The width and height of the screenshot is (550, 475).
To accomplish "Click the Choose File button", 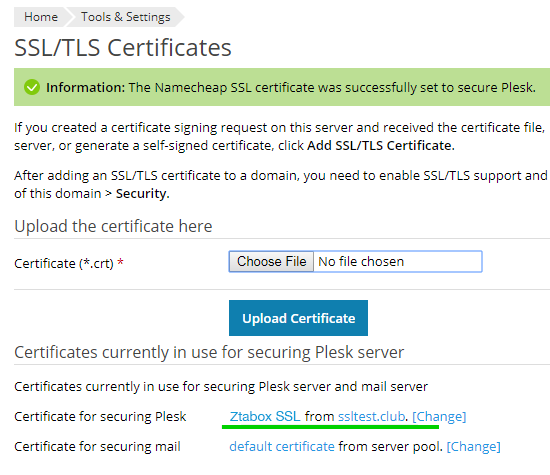I will (271, 262).
